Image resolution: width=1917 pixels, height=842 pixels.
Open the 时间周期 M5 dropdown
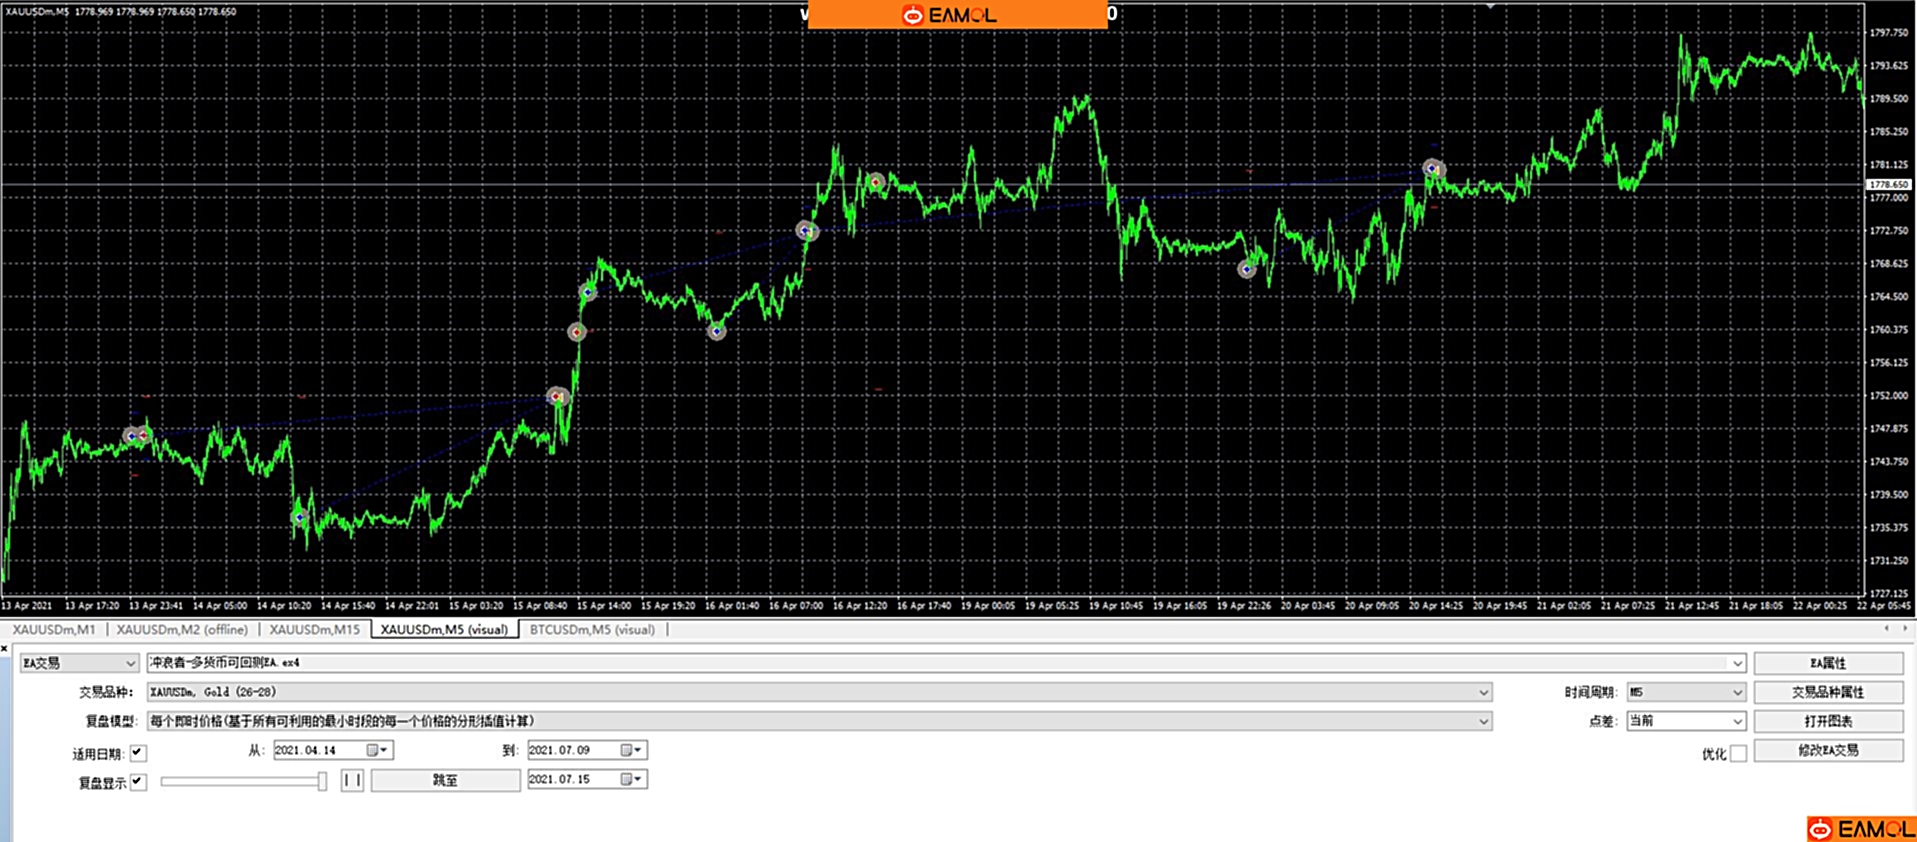[x=1685, y=692]
